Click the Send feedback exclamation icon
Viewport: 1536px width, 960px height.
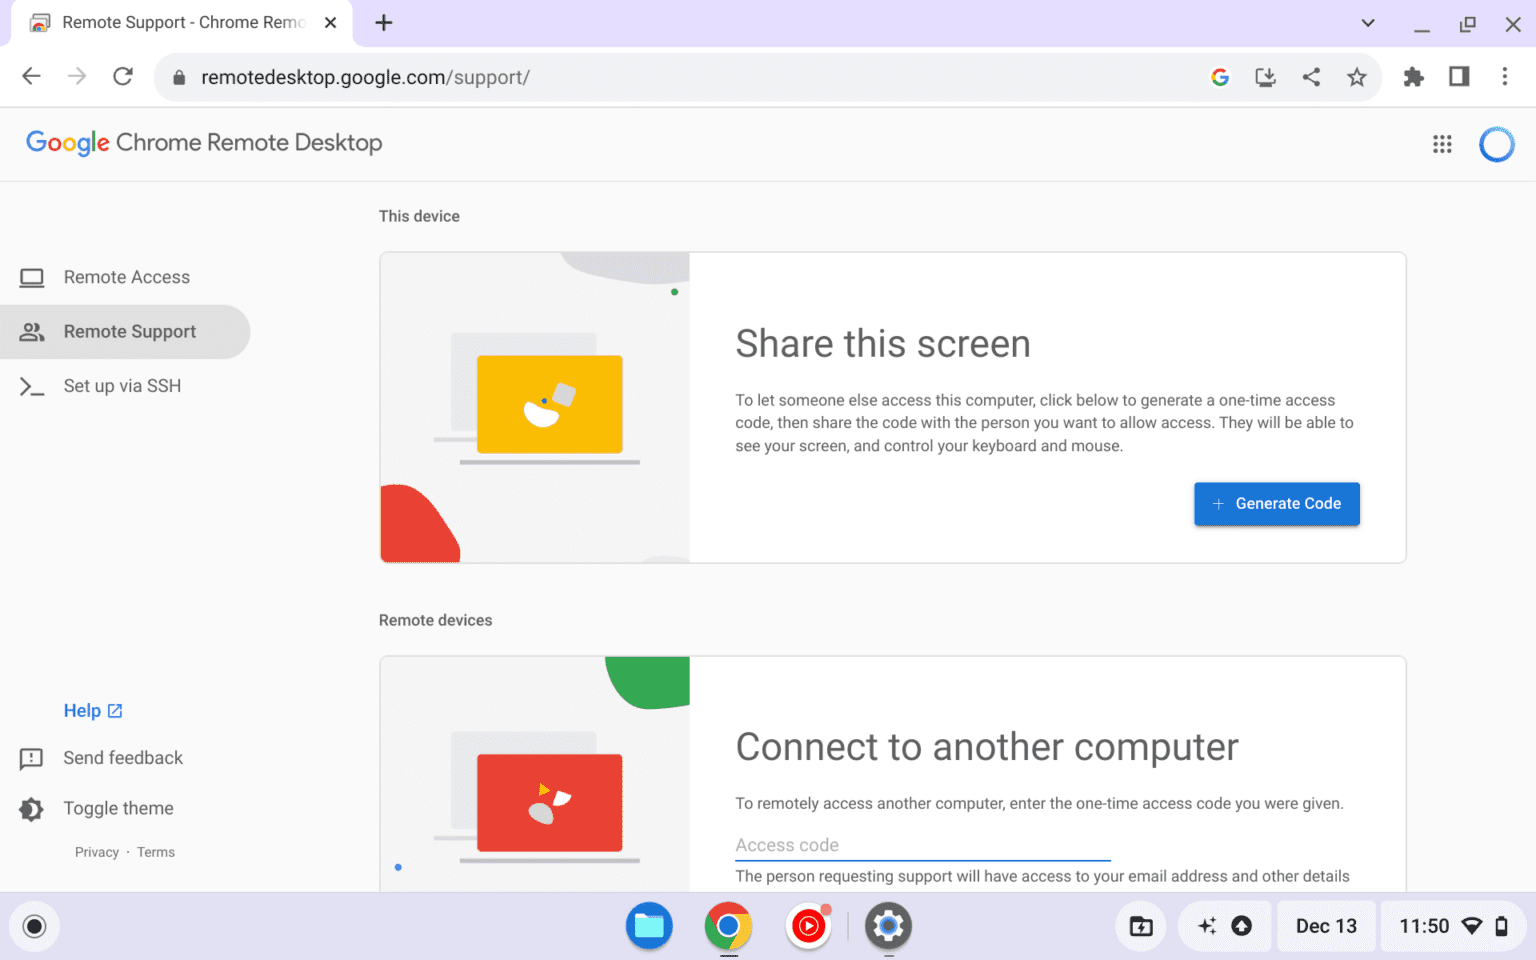pyautogui.click(x=30, y=758)
